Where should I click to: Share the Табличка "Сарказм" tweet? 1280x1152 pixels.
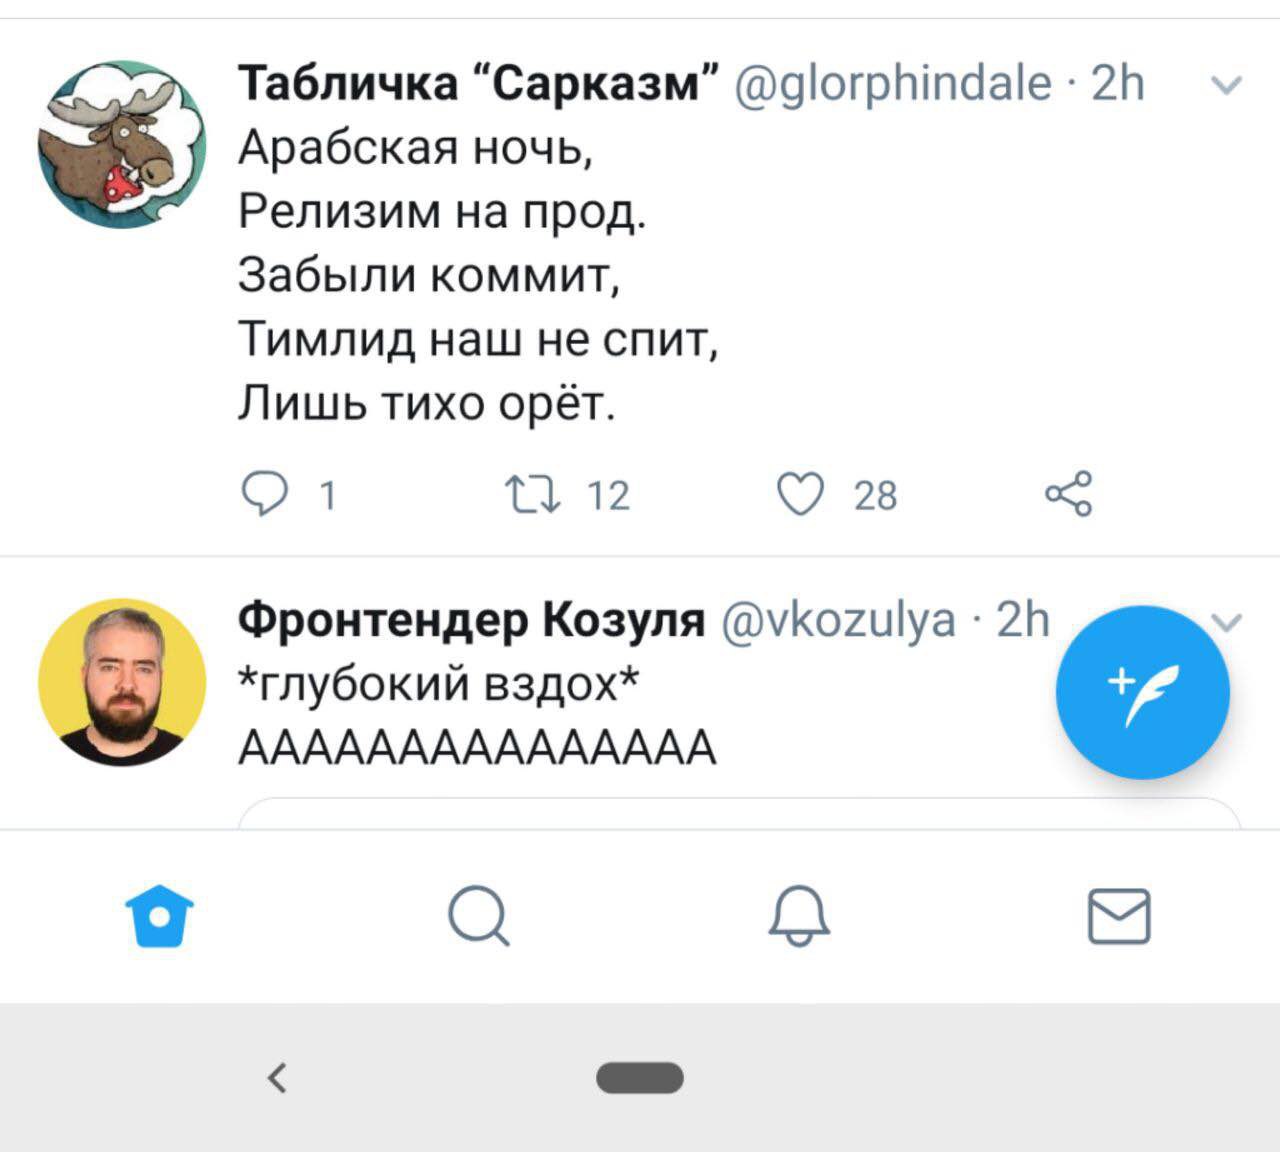point(1068,494)
